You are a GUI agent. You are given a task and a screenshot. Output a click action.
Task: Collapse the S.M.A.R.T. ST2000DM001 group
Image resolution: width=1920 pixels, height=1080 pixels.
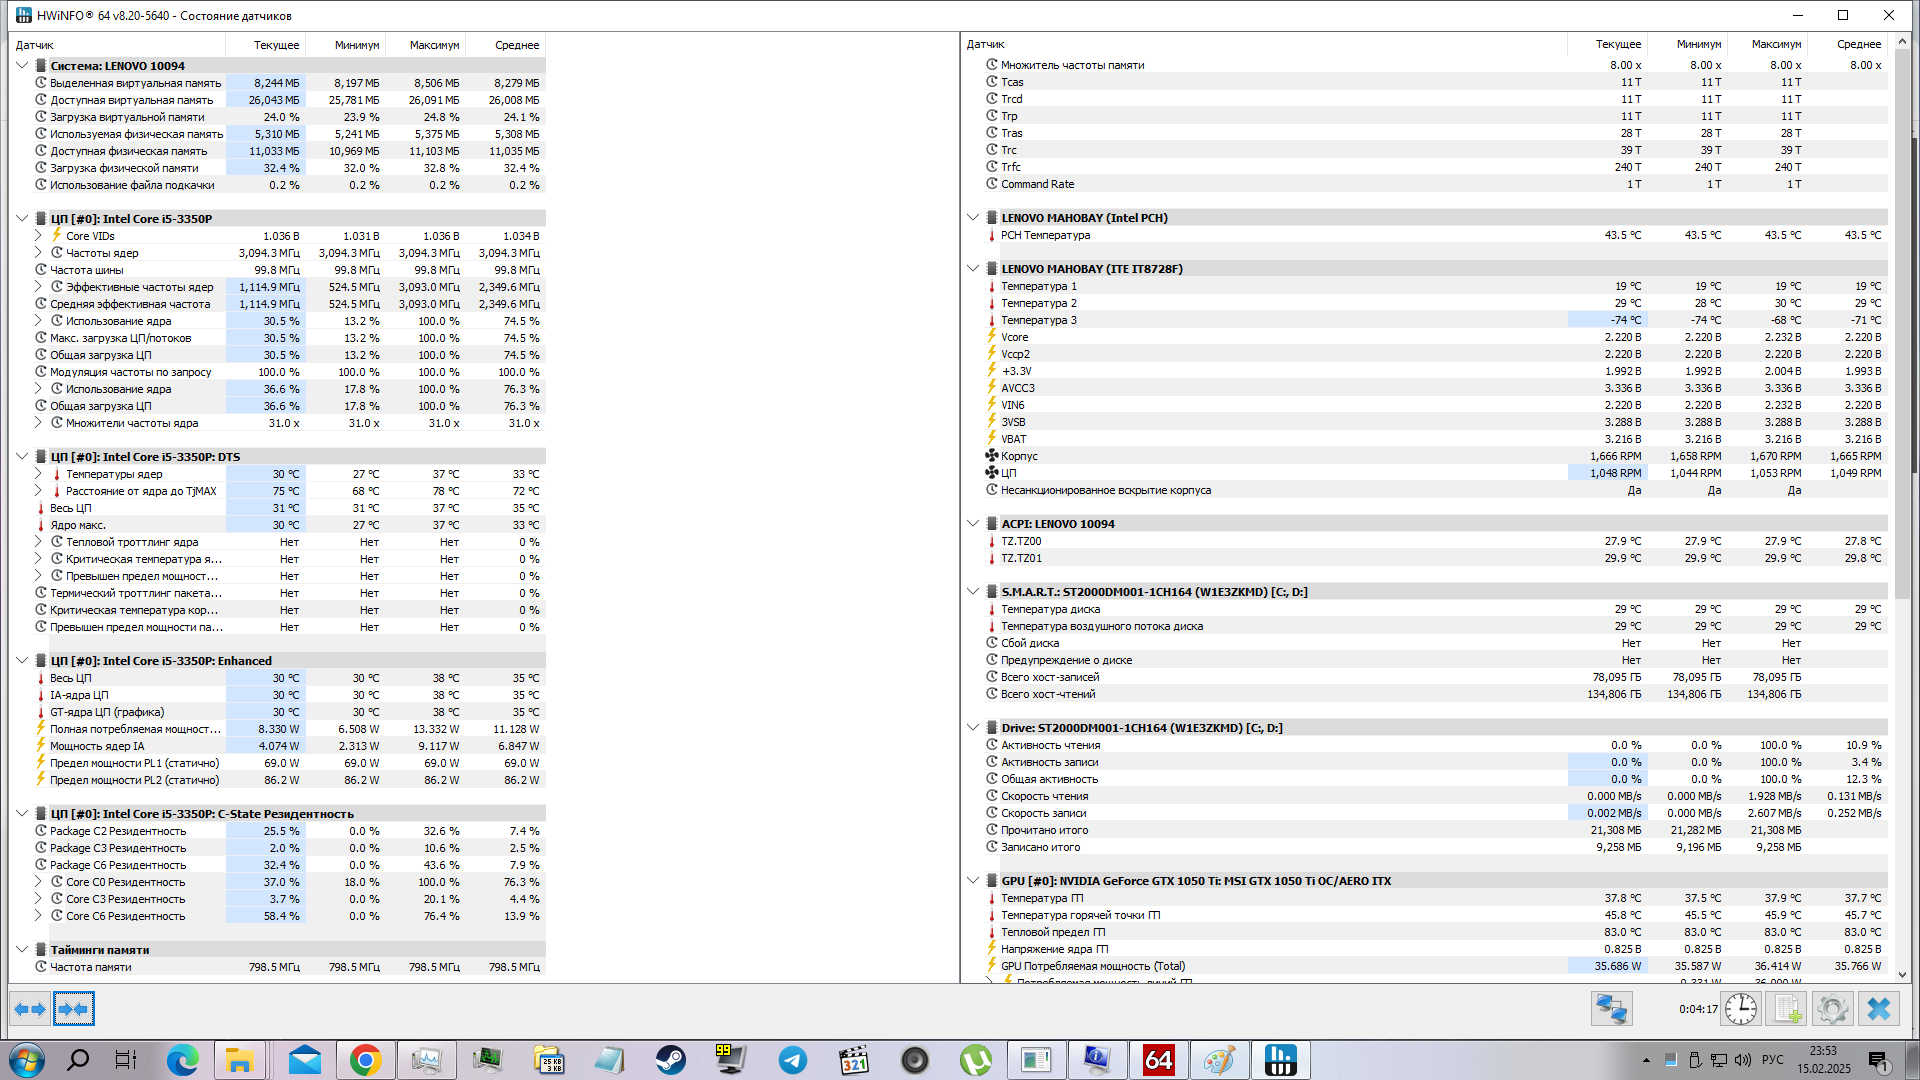[x=973, y=592]
